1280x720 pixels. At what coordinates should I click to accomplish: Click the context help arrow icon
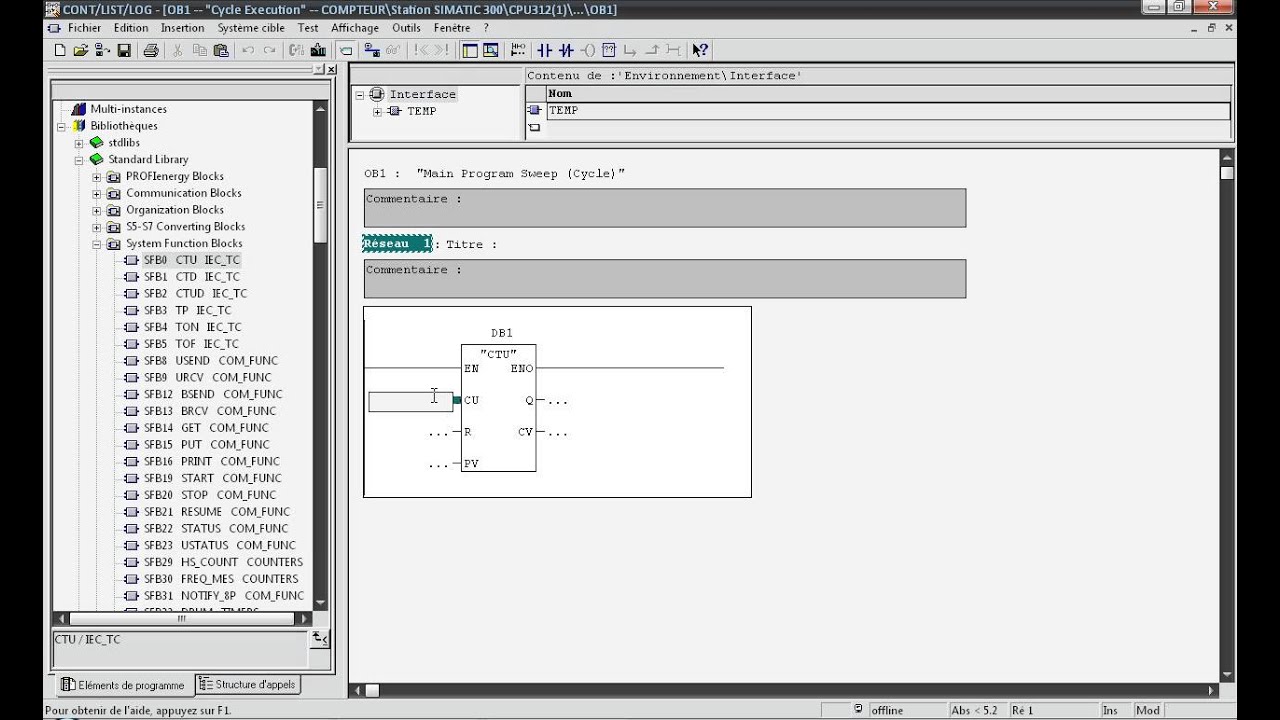(699, 50)
